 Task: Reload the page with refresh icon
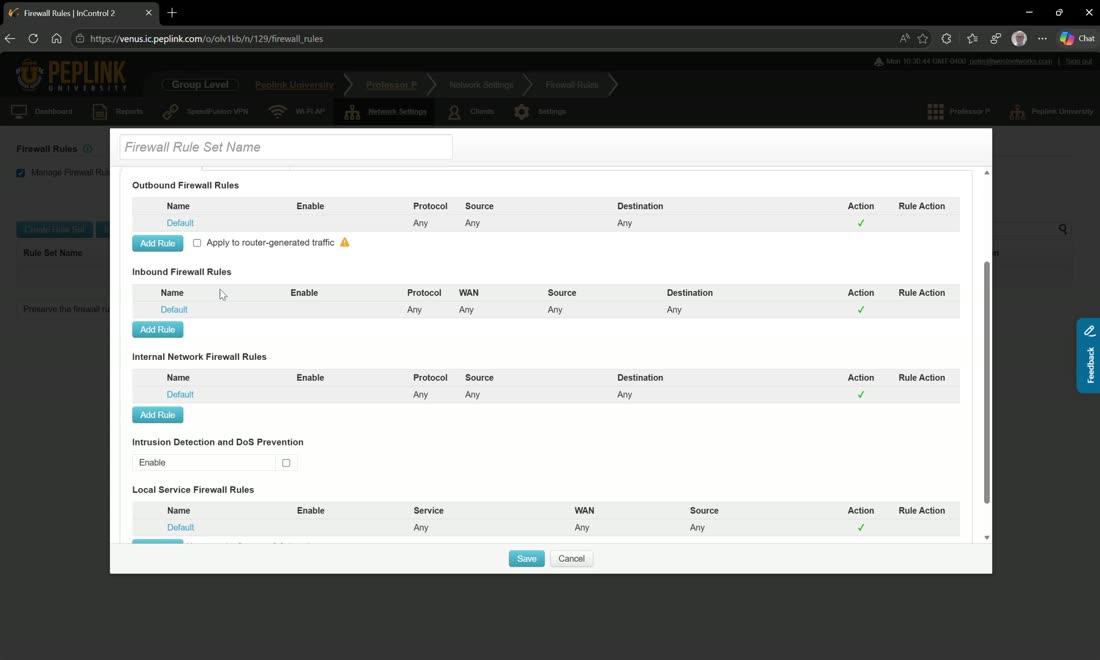pos(33,39)
